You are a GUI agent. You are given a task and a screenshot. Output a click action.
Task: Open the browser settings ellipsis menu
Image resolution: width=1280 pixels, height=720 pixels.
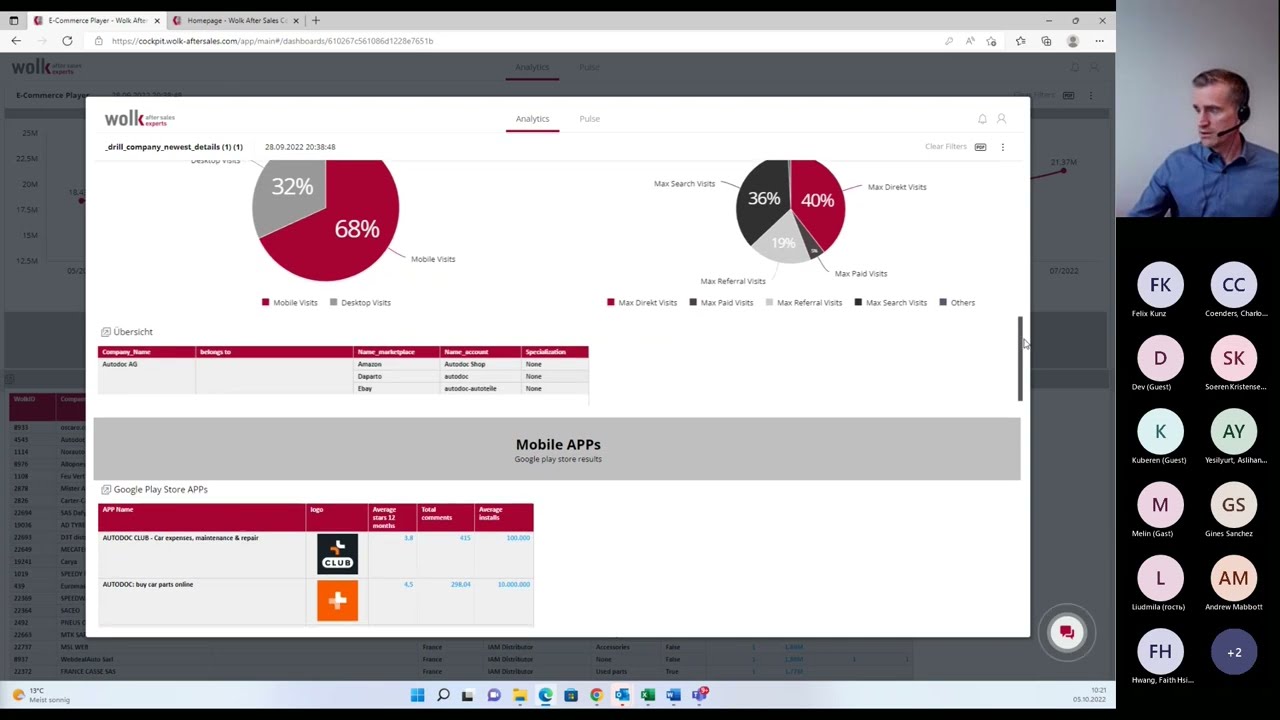click(1099, 41)
